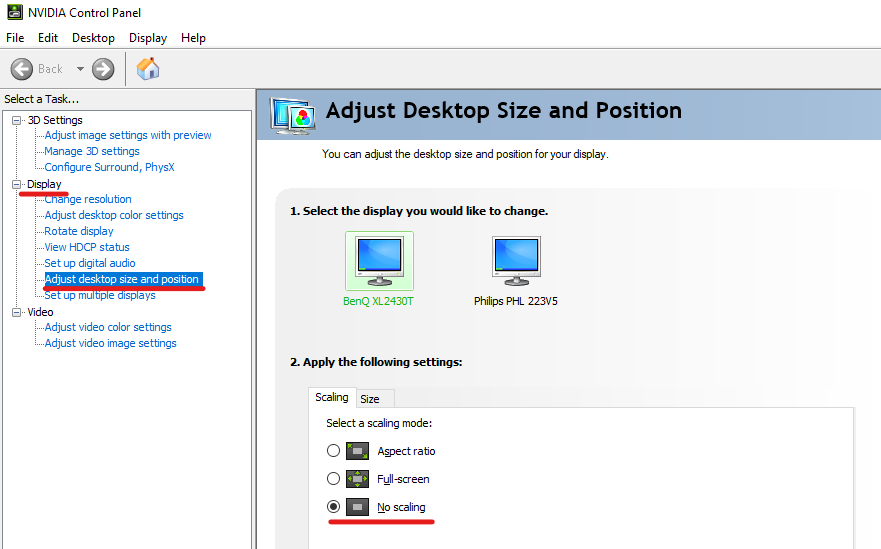The width and height of the screenshot is (881, 549).
Task: Open Set up multiple displays
Action: (x=100, y=295)
